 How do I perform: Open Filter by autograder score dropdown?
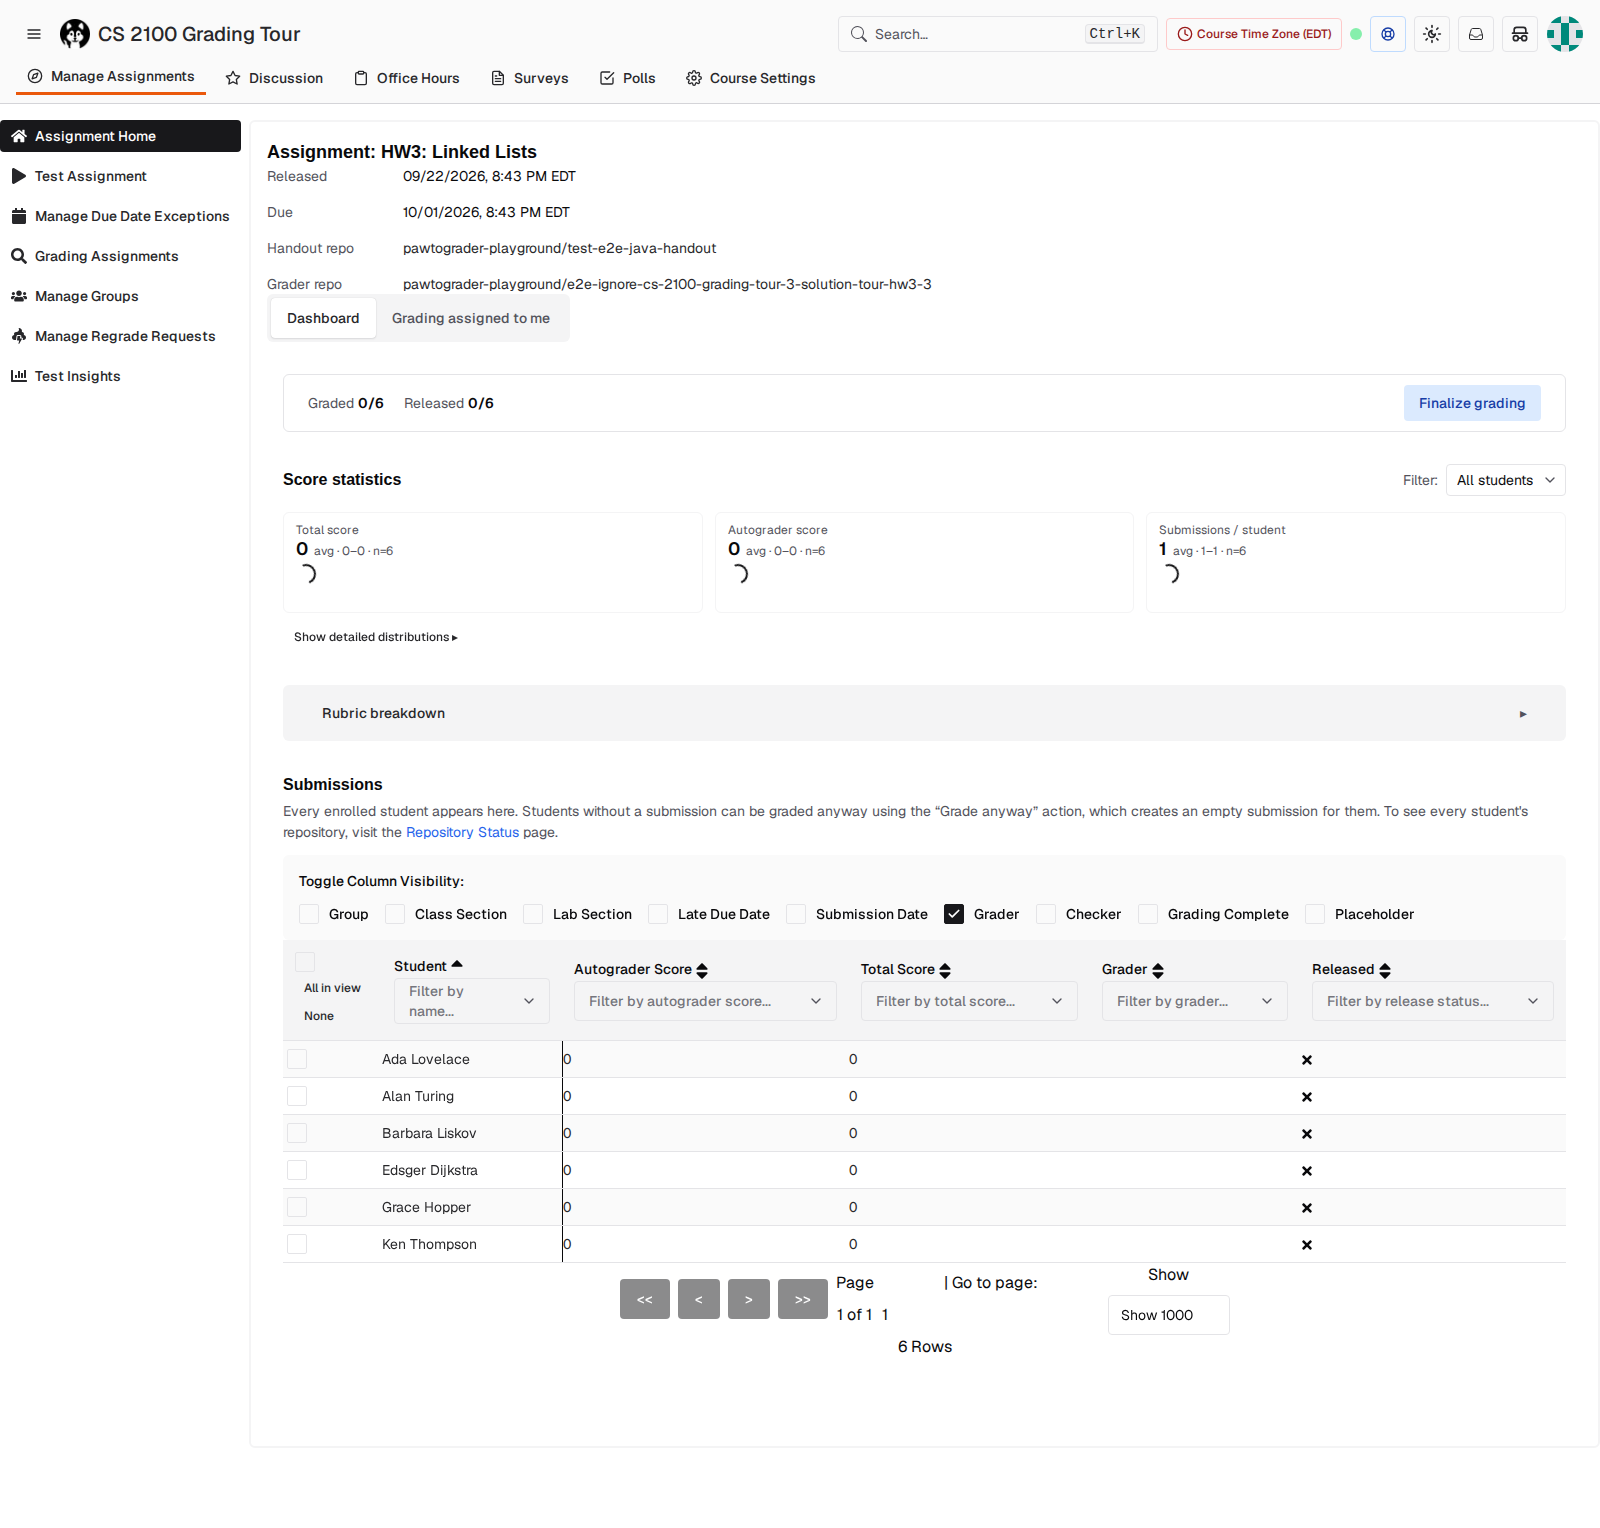coord(705,1001)
